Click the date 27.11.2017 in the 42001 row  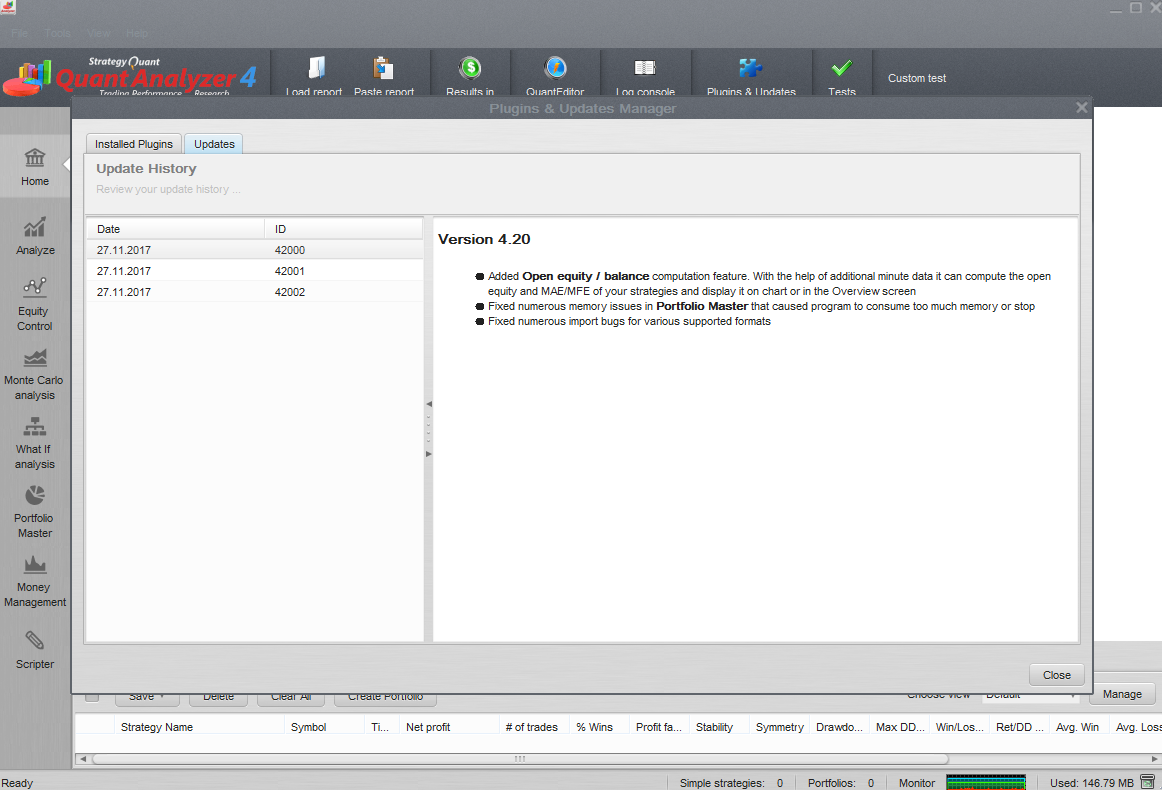pyautogui.click(x=124, y=271)
